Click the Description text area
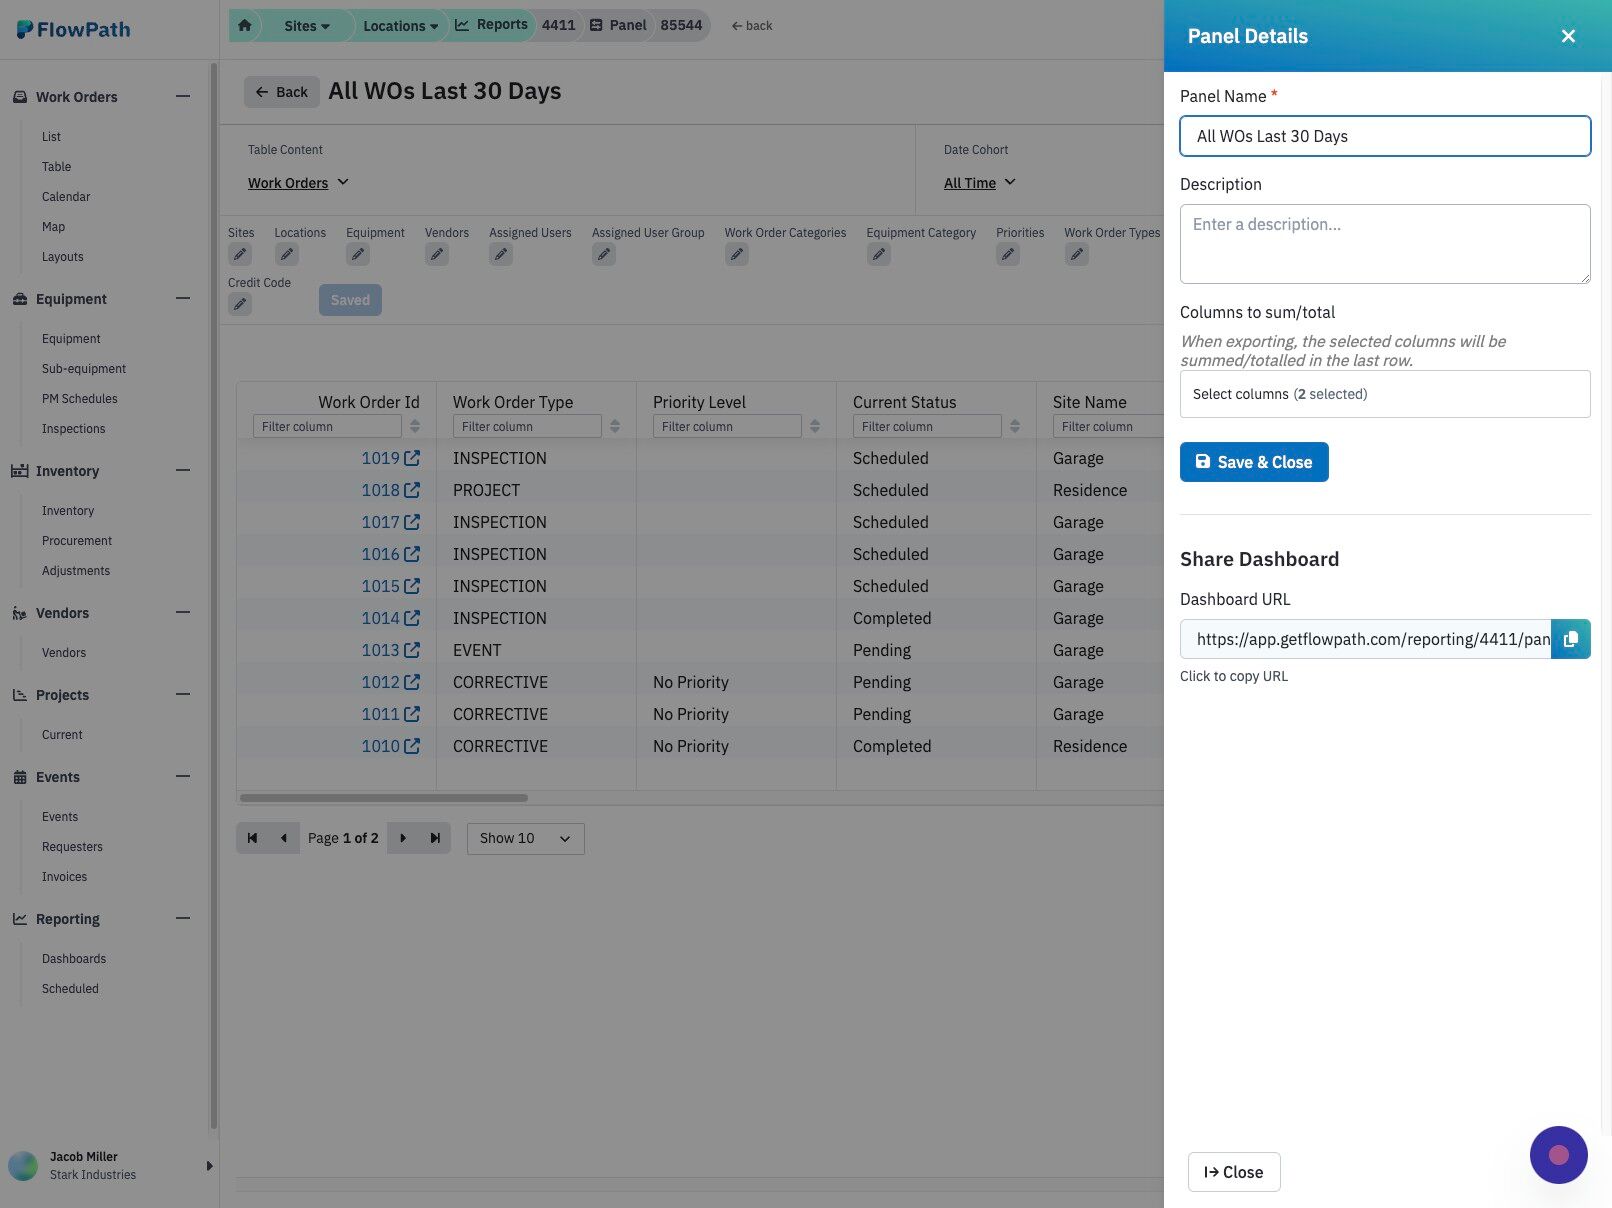The width and height of the screenshot is (1612, 1208). 1385,244
